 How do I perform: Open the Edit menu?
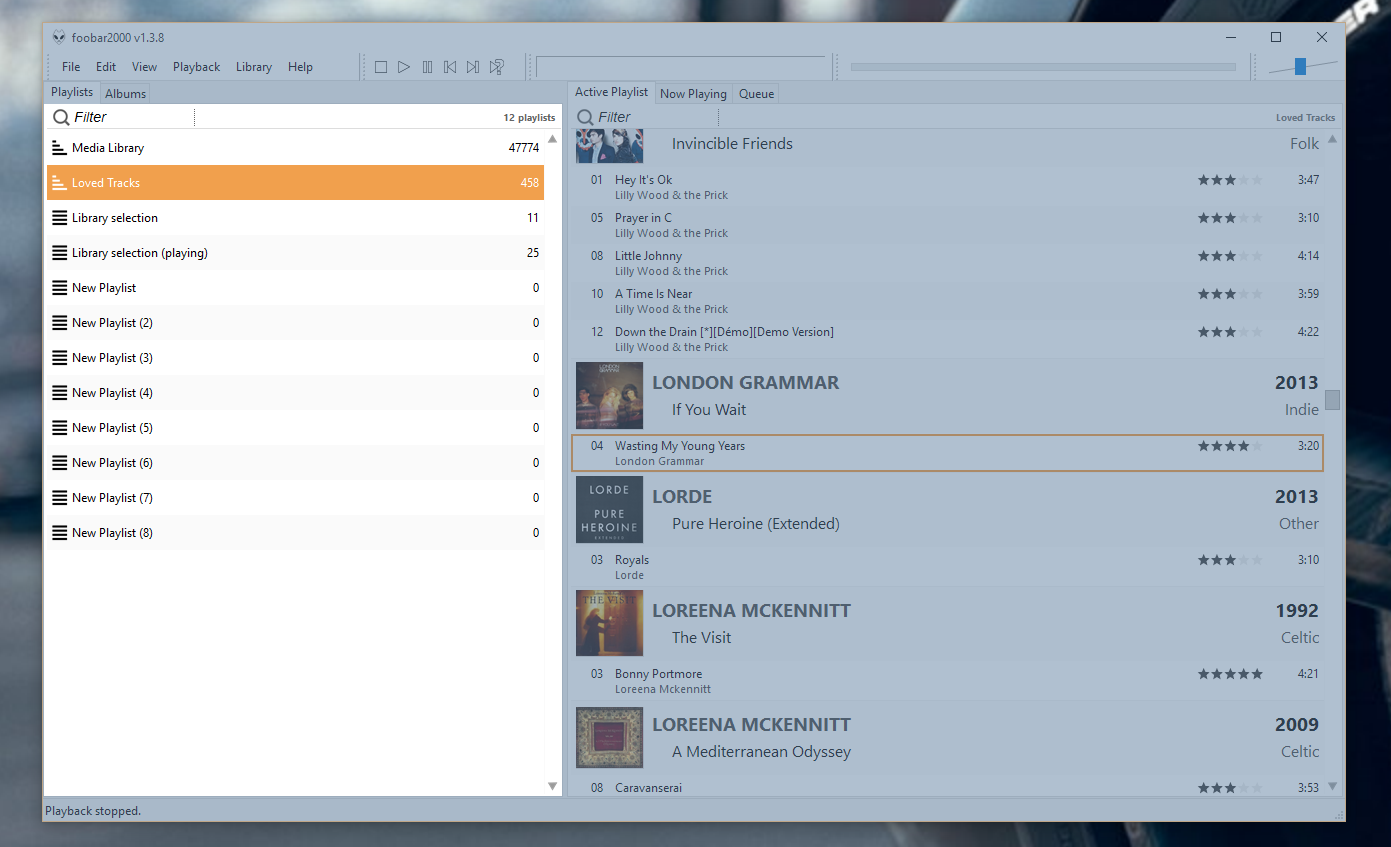click(x=106, y=67)
